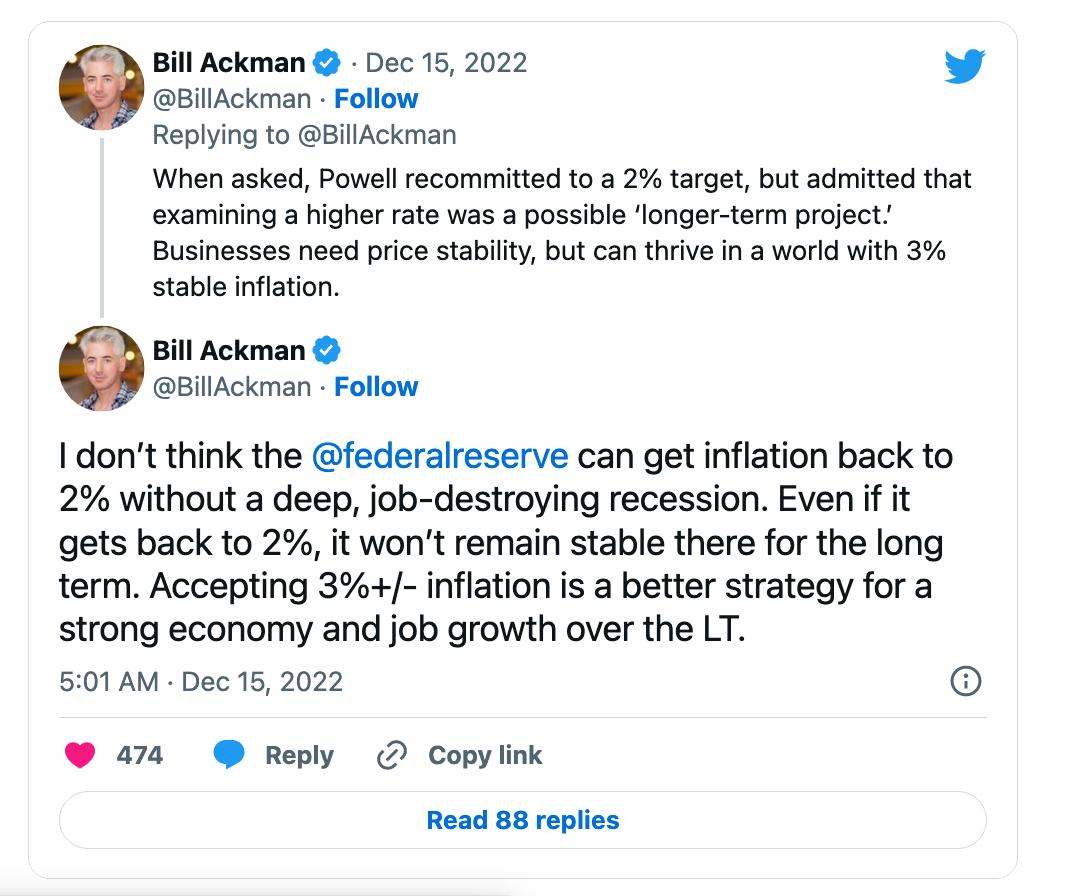Open the Dec 15, 2022 date in header
Viewport: 1080px width, 896px height.
coord(445,63)
